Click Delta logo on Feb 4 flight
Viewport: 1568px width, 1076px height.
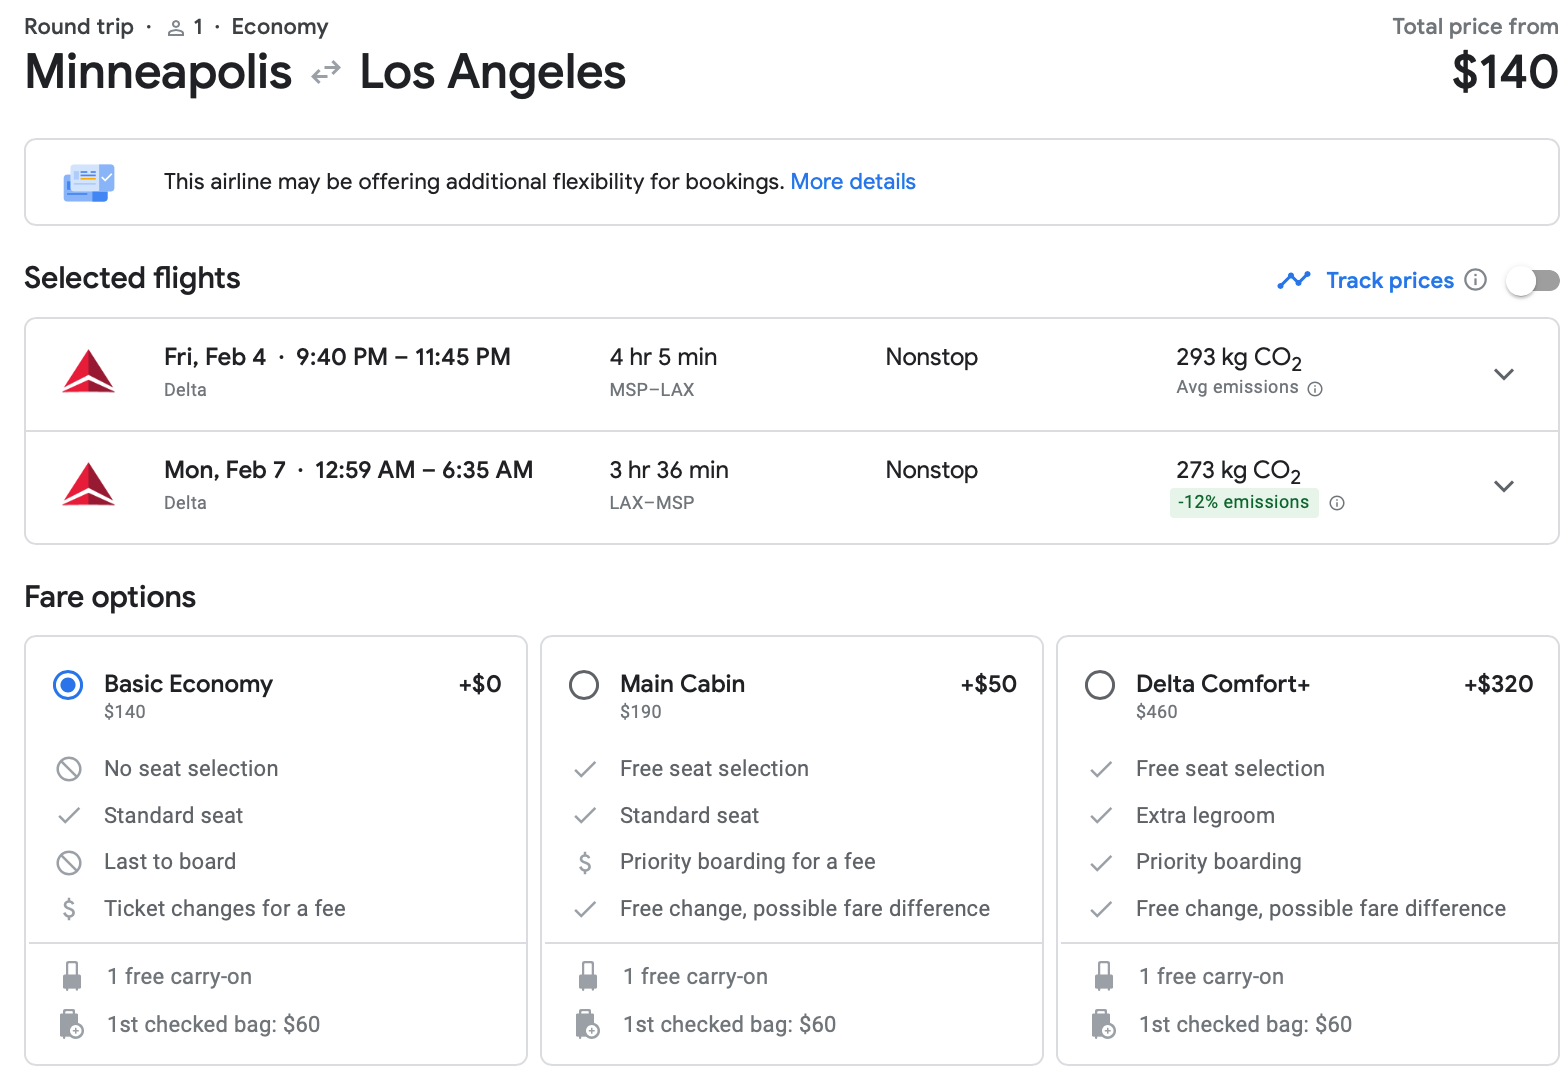(89, 372)
